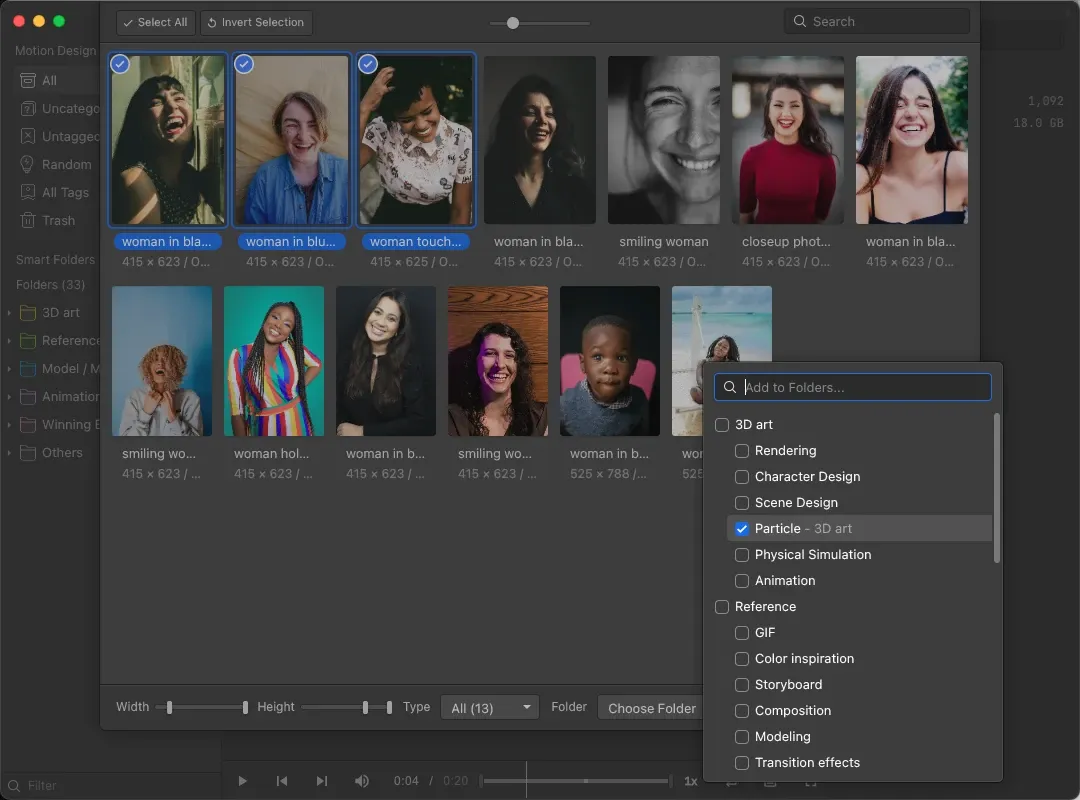Uncheck the Particle folder checkbox
This screenshot has width=1080, height=800.
click(x=742, y=529)
